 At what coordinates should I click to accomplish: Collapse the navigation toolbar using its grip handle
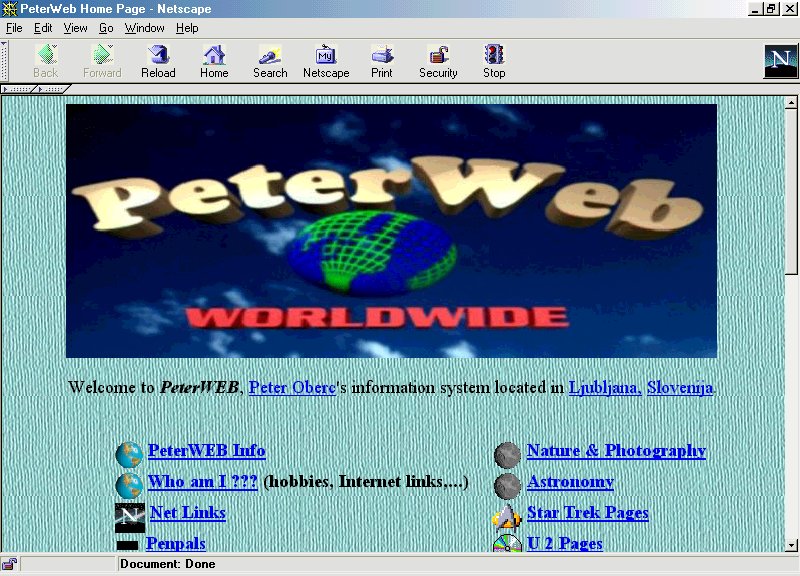click(4, 61)
